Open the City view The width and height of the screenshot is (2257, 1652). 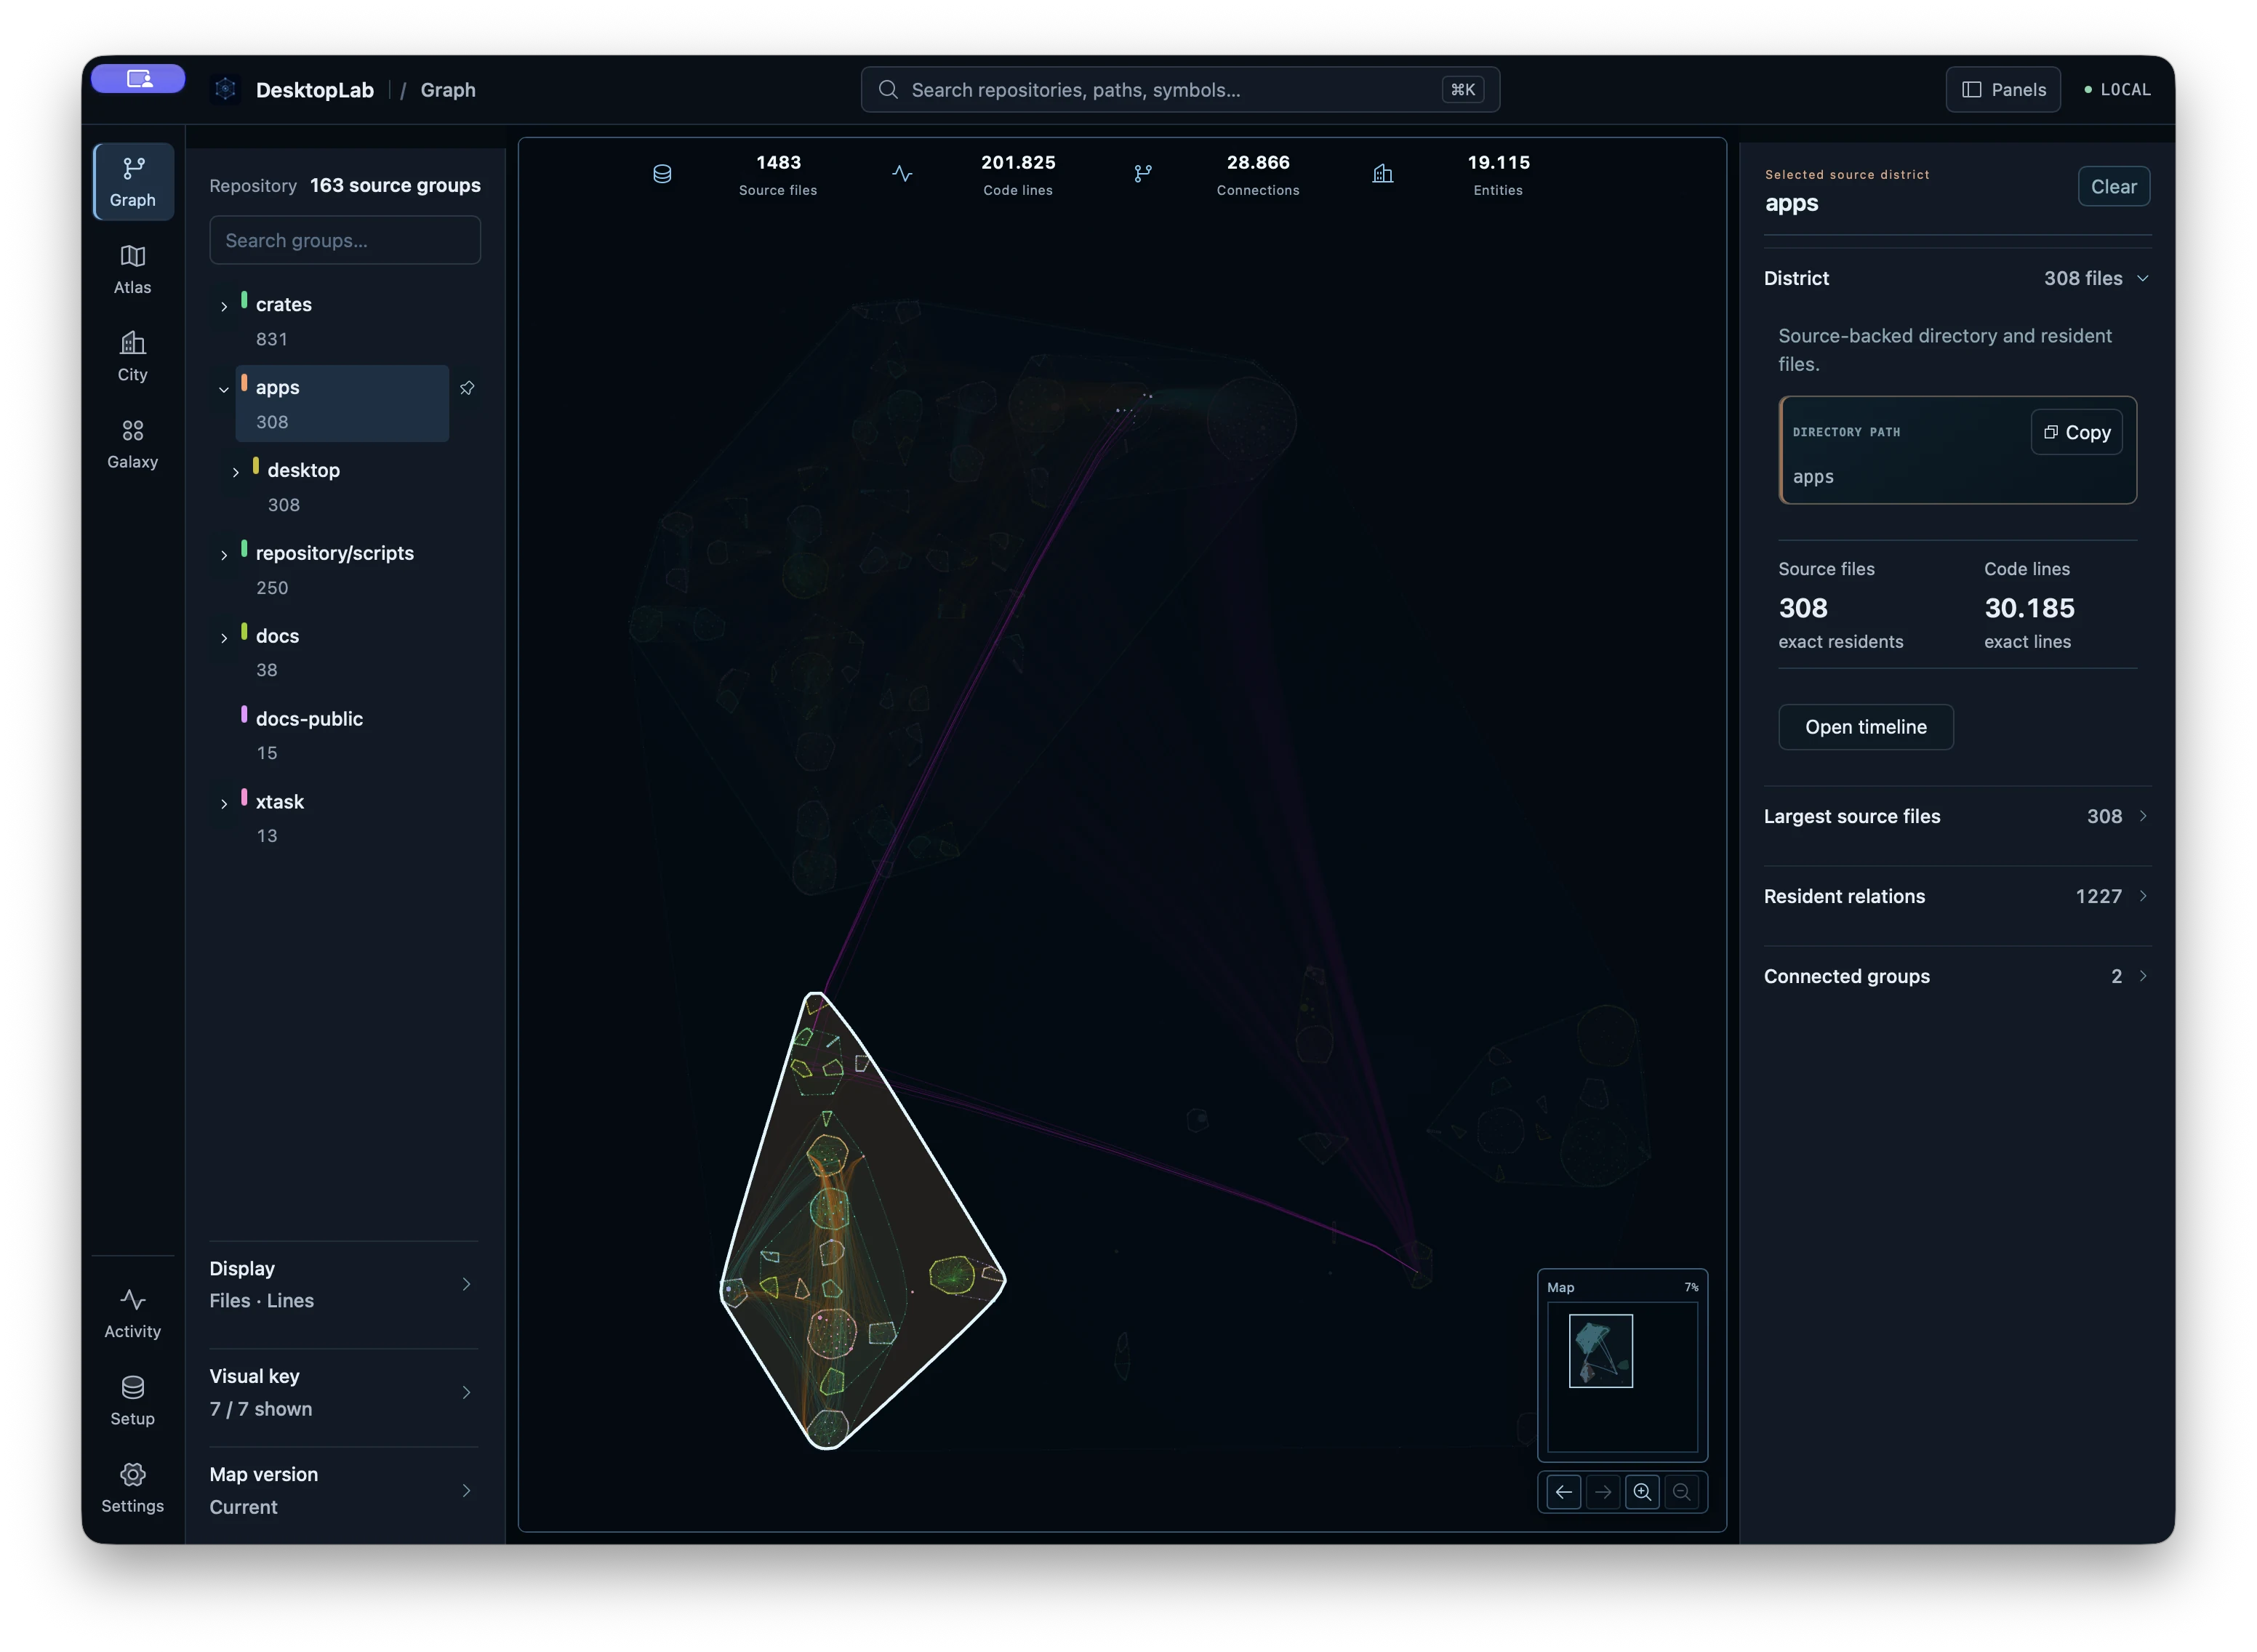pyautogui.click(x=133, y=357)
